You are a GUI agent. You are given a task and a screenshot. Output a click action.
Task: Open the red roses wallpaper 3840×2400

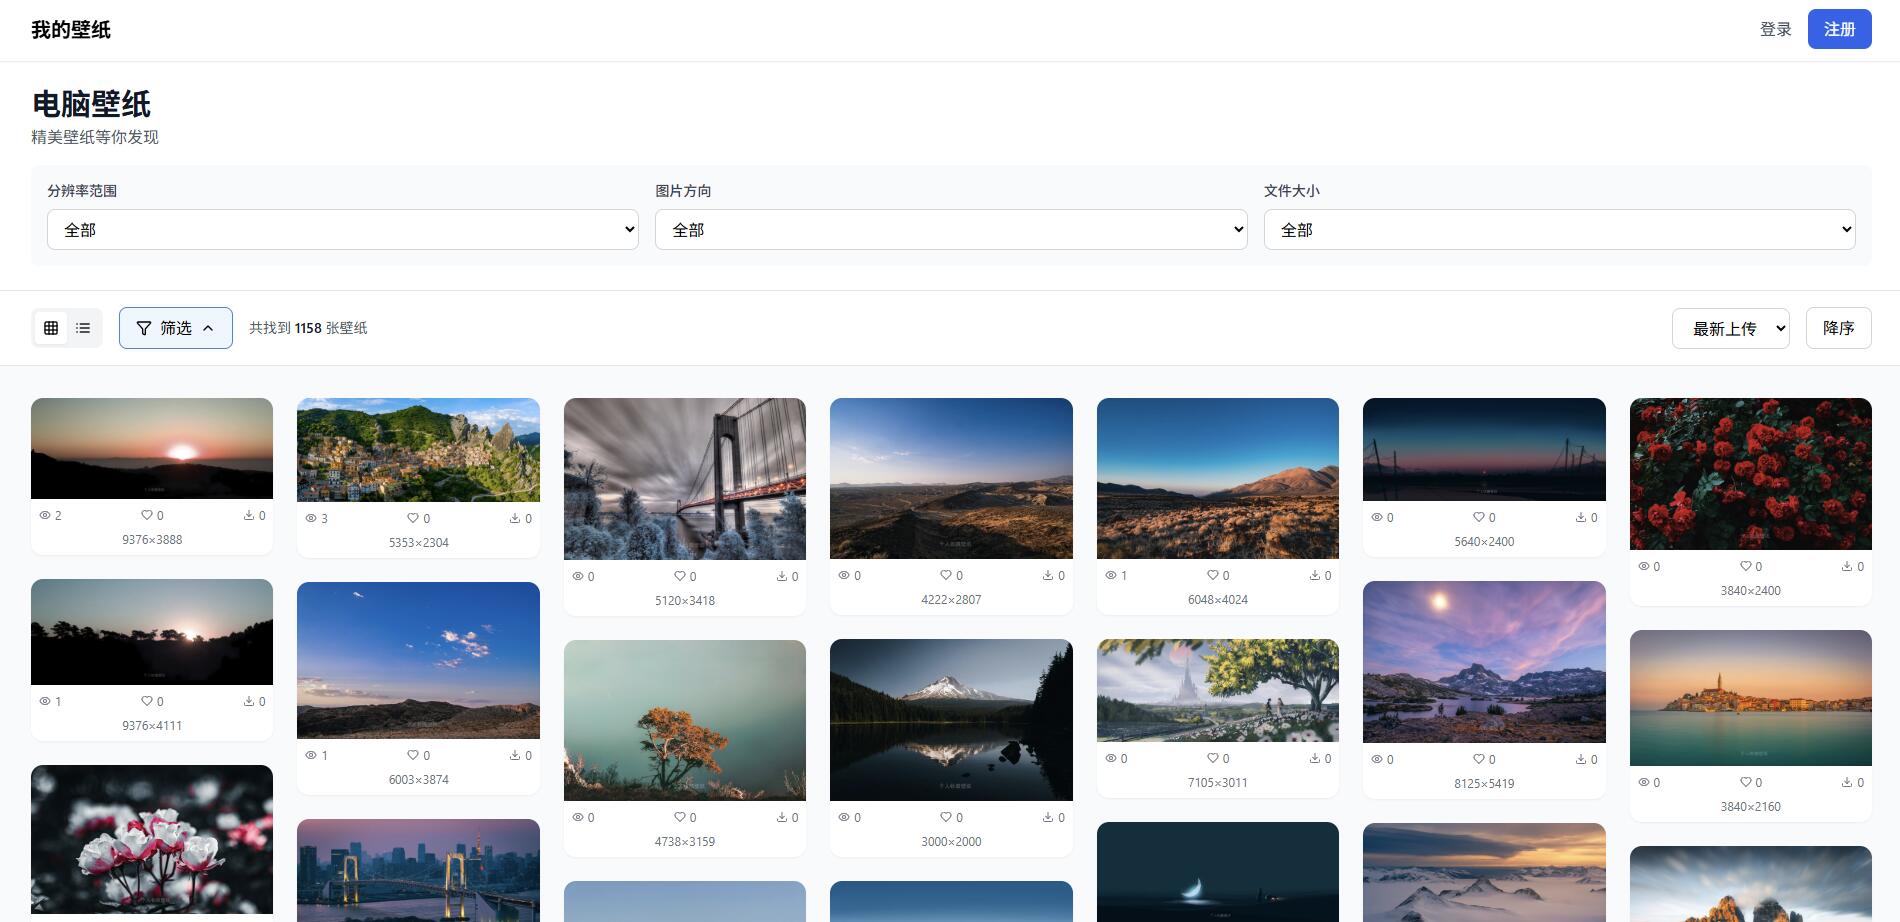point(1750,474)
